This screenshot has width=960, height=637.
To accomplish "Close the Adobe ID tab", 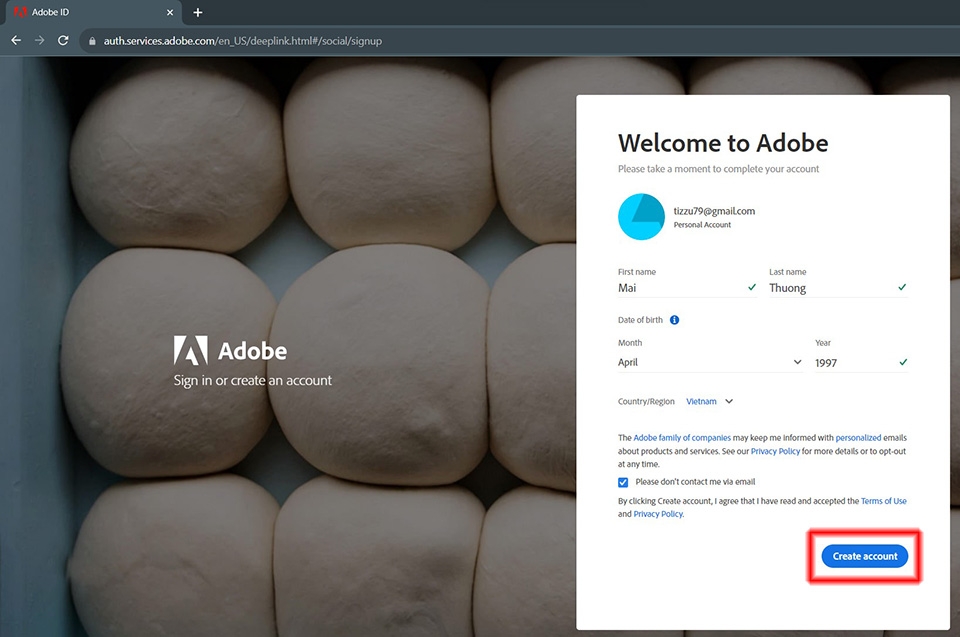I will click(x=170, y=12).
